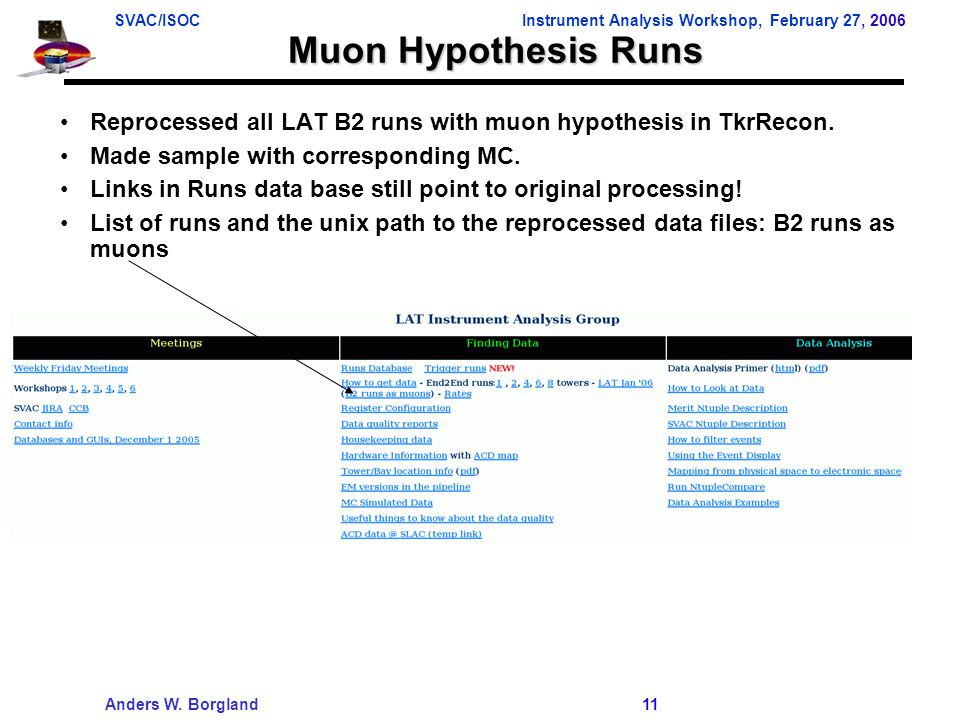Open the Rates link
Screen dimensions: 960x720
coord(458,394)
